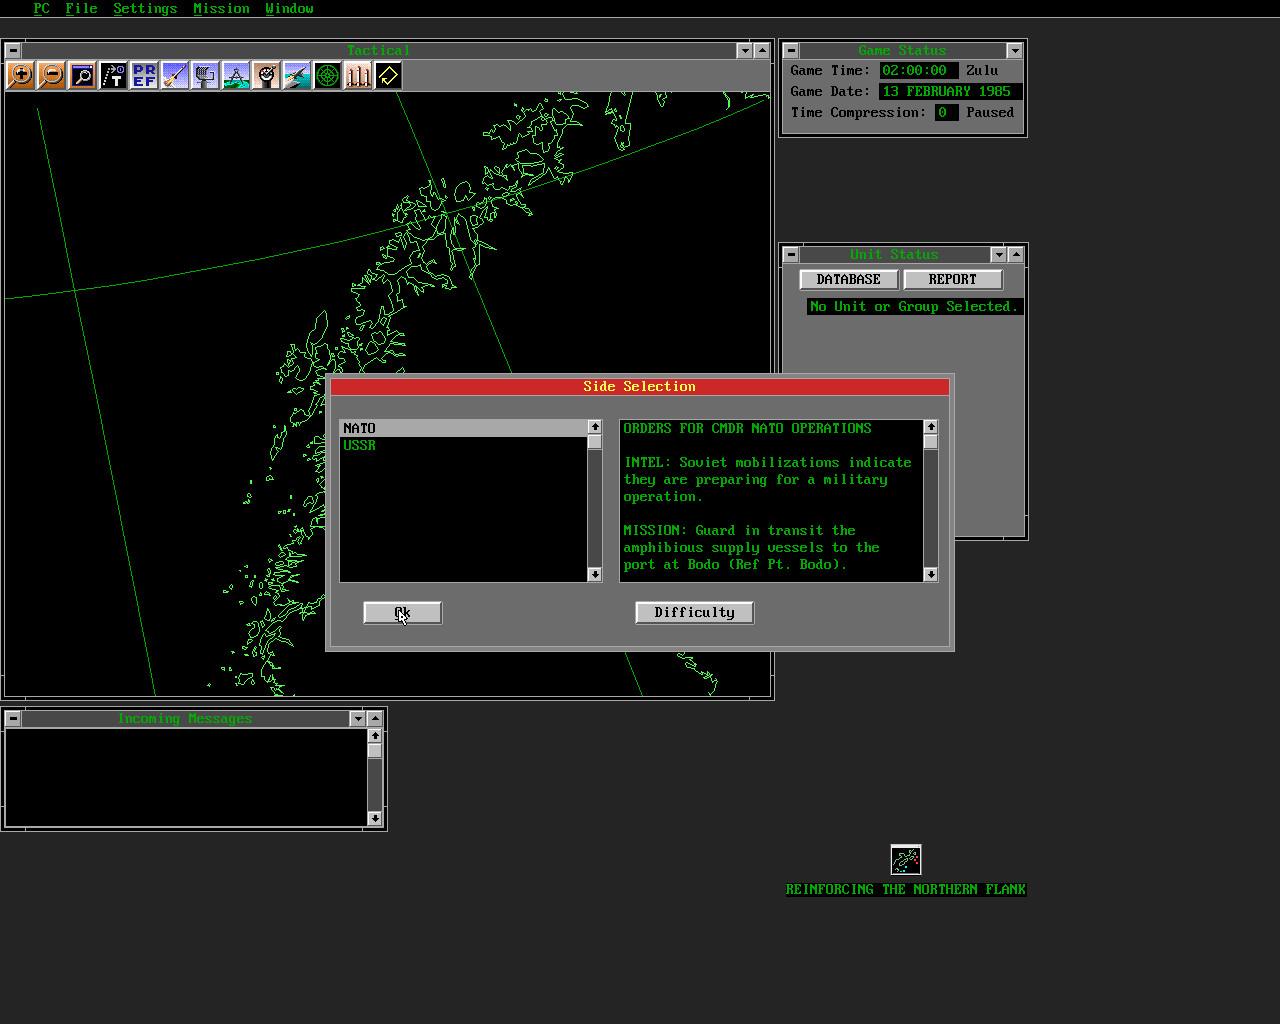Image resolution: width=1280 pixels, height=1024 pixels.
Task: Click the Game Date 13 FEBRUARY 1985
Action: point(950,91)
